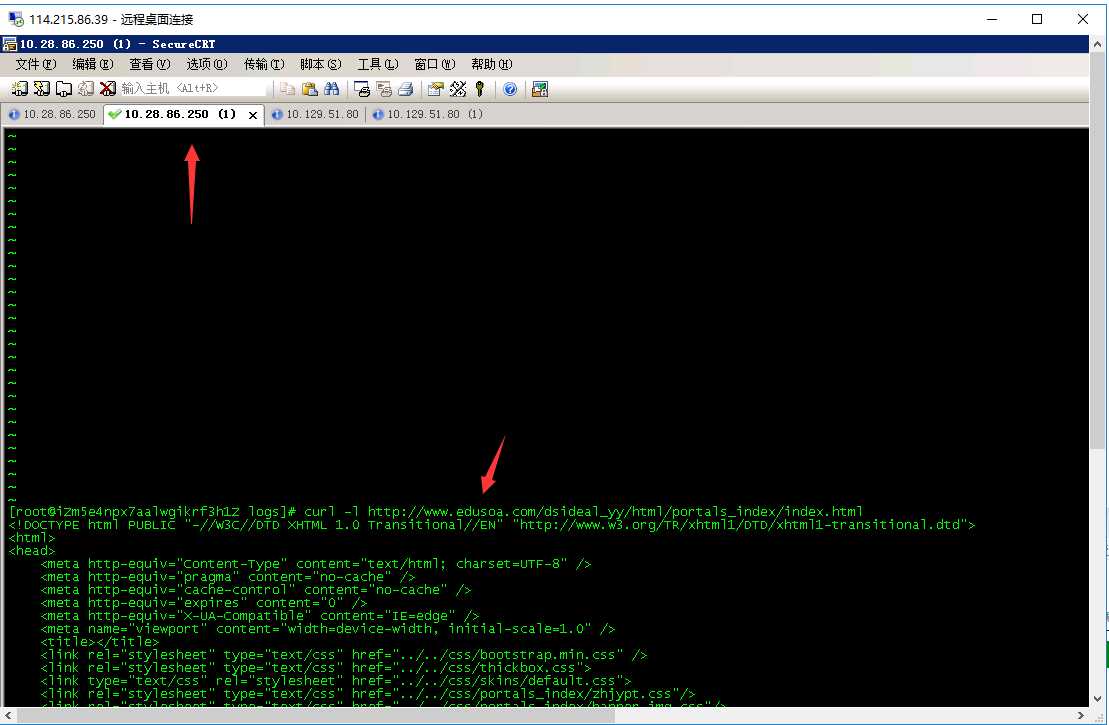
Task: Switch to first 10.28.86.250 session tab
Action: tap(52, 114)
